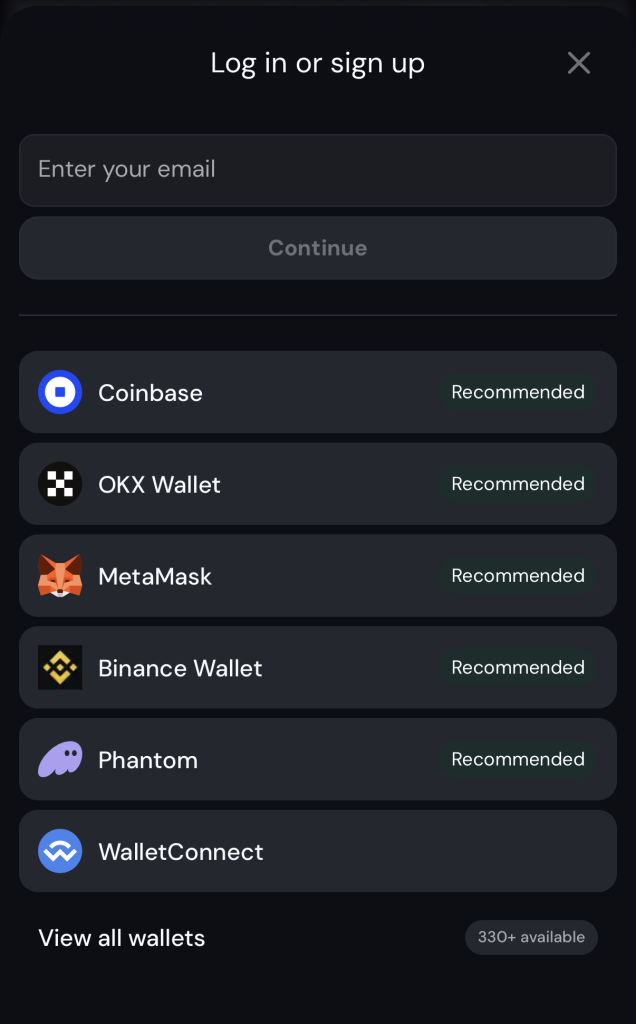Viewport: 636px width, 1024px height.
Task: Open View all wallets link
Action: point(122,938)
